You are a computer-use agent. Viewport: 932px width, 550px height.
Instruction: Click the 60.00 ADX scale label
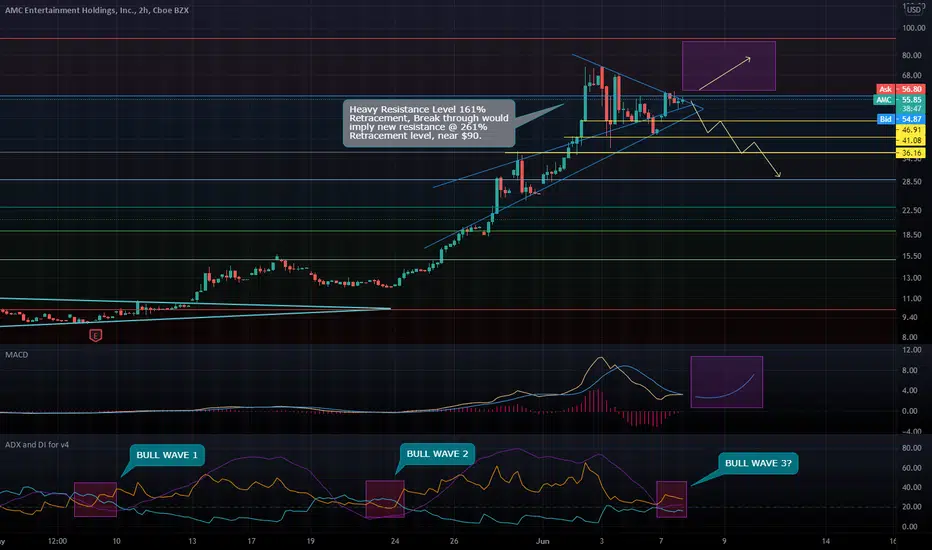pyautogui.click(x=913, y=468)
